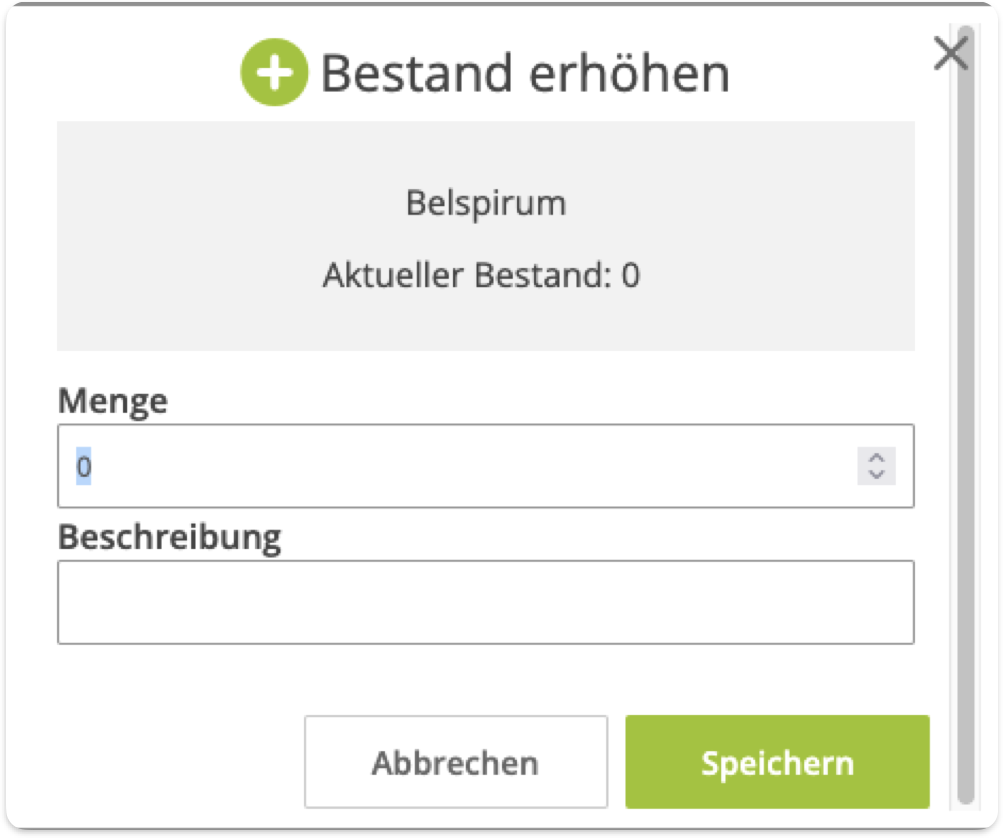Click the white cross inside the green circle

[274, 75]
